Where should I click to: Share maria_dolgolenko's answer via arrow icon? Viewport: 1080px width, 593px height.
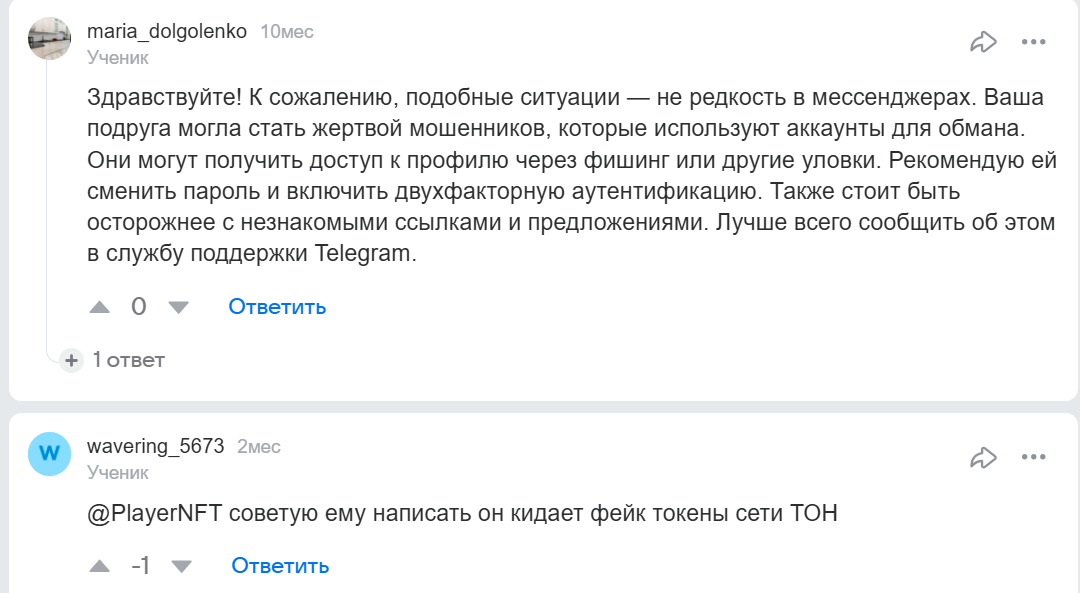click(x=984, y=42)
